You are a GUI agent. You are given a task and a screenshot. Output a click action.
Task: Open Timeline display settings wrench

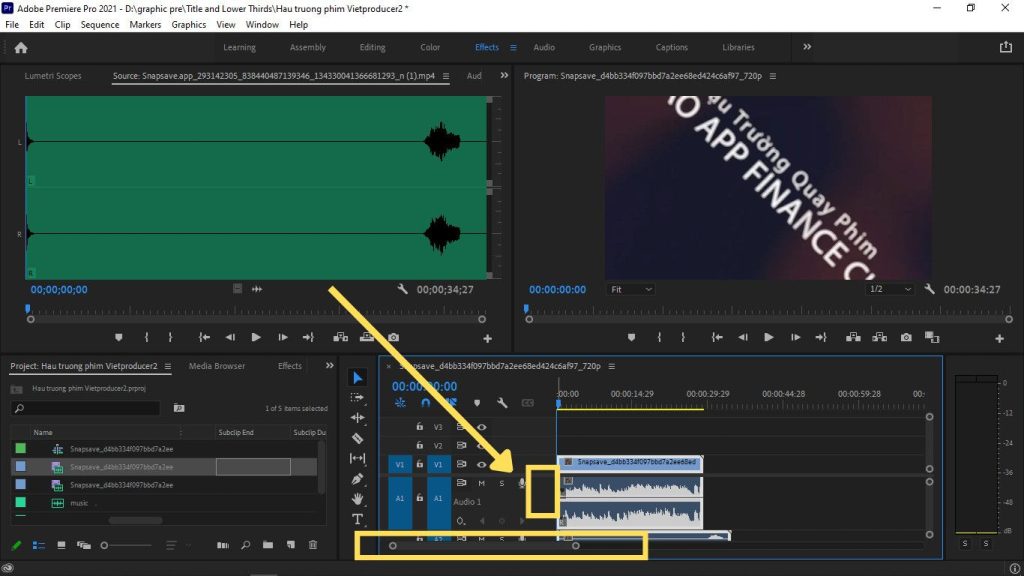(502, 403)
